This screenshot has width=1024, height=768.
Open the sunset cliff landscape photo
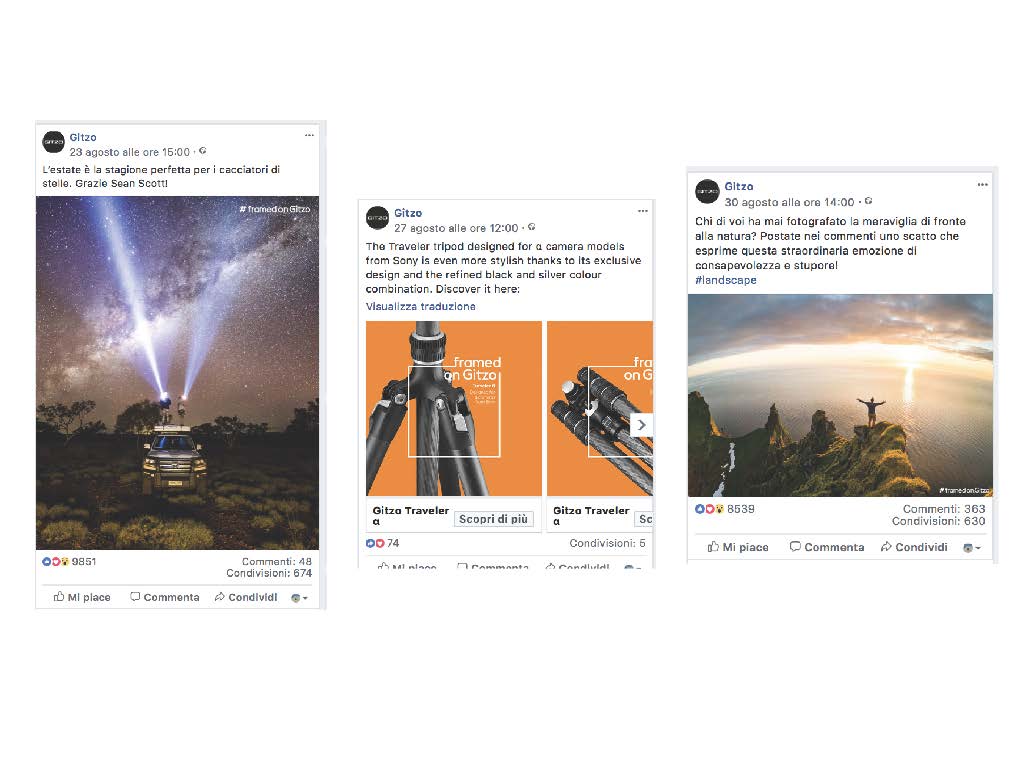click(x=840, y=396)
